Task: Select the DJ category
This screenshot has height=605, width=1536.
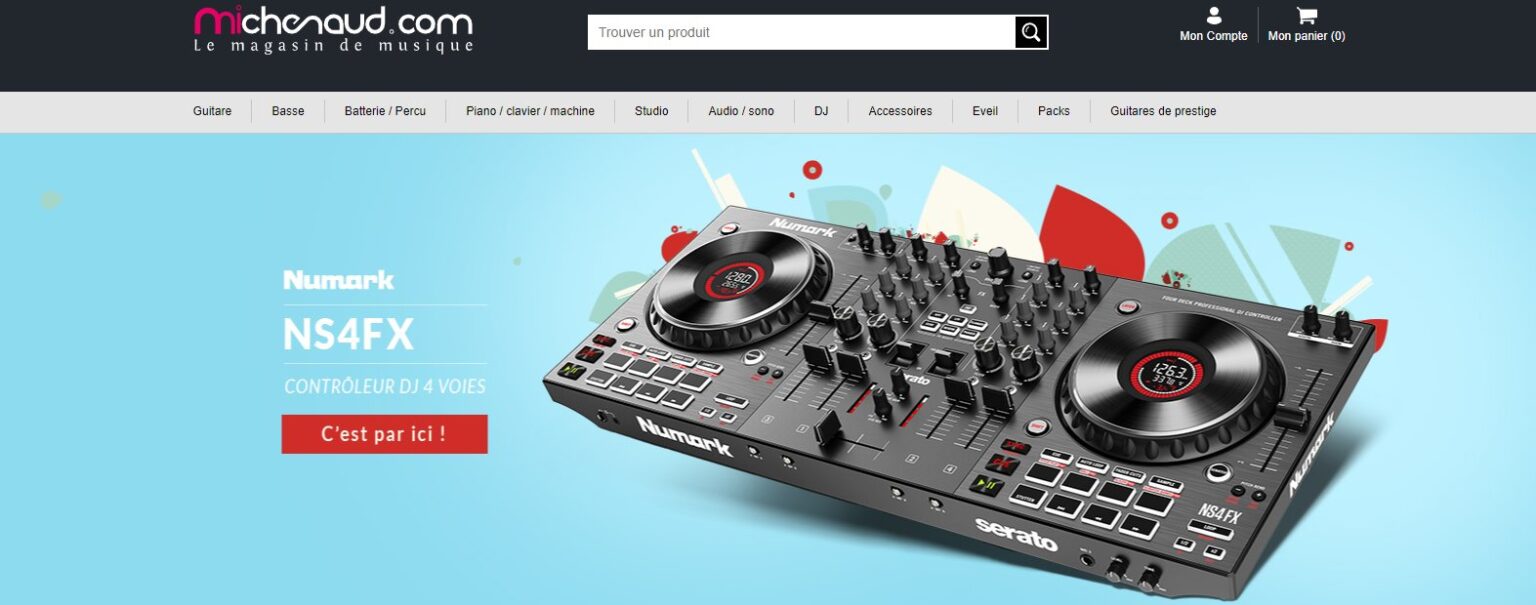Action: coord(821,111)
